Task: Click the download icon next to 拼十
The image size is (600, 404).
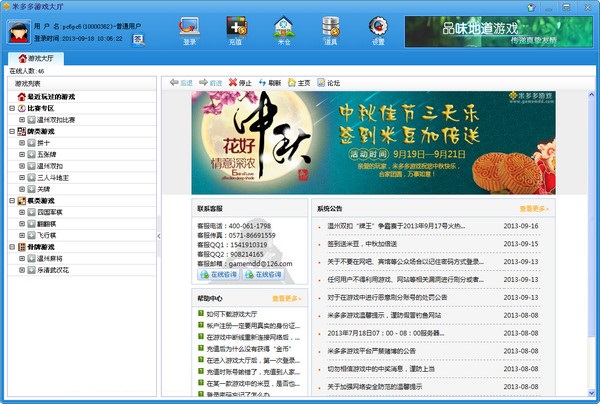Action: pos(31,143)
